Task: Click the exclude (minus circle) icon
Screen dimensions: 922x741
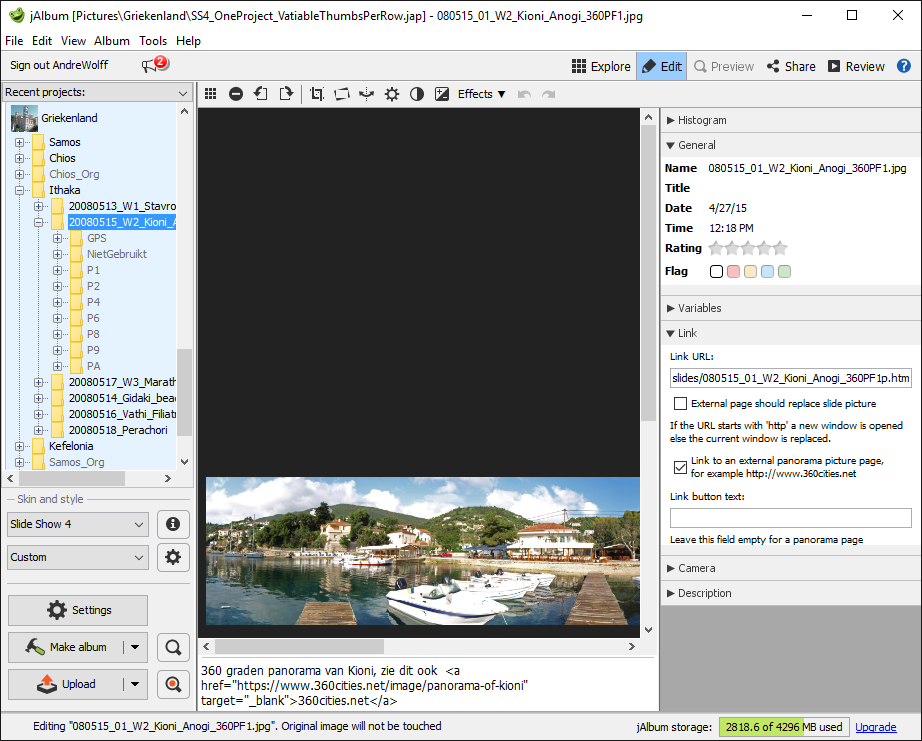Action: click(236, 94)
